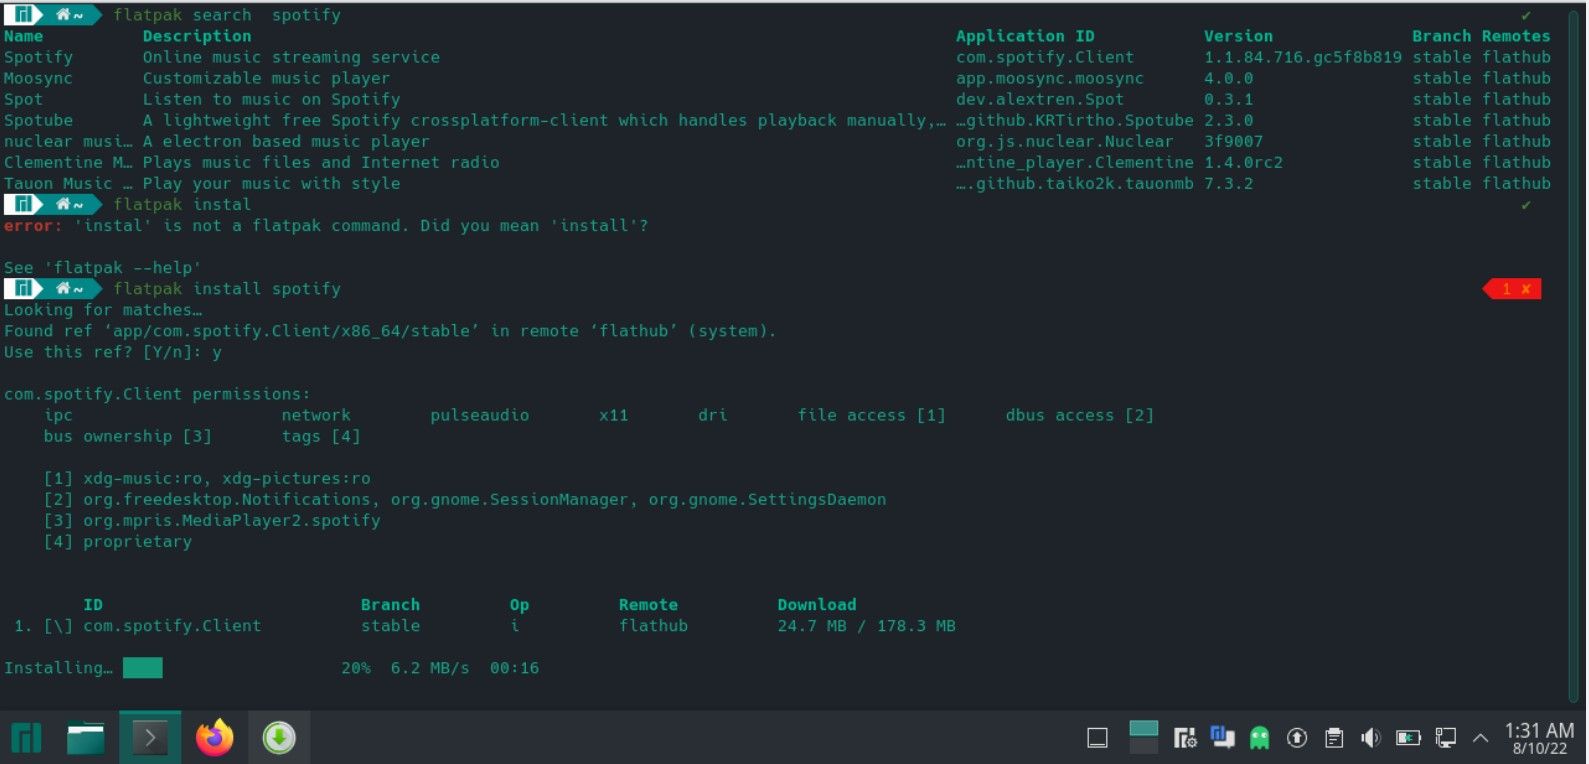Click 'com.spotify.Client permissions:' heading
The image size is (1589, 764).
157,394
